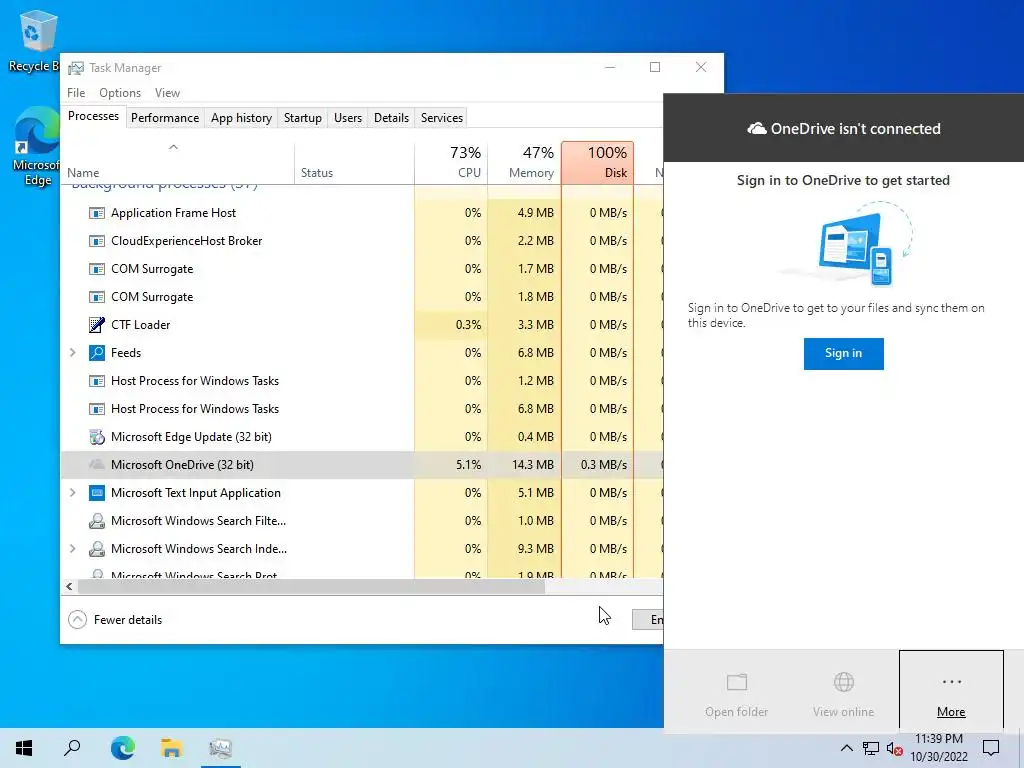Click the horizontal scrollbar left arrow

(x=69, y=586)
